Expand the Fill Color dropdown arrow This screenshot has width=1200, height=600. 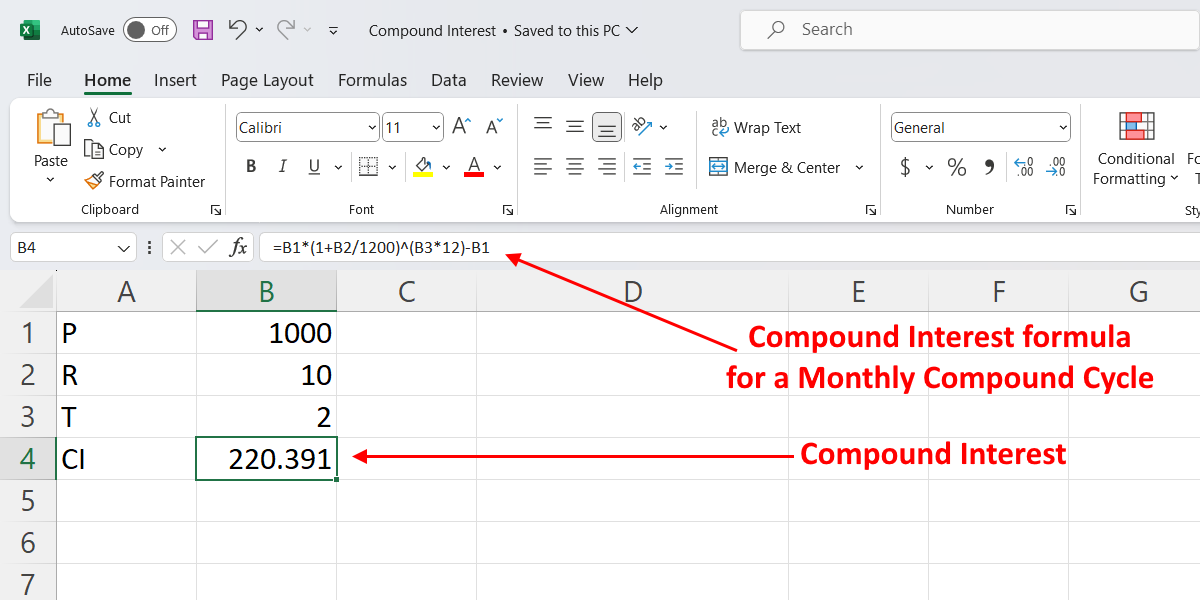tap(446, 167)
